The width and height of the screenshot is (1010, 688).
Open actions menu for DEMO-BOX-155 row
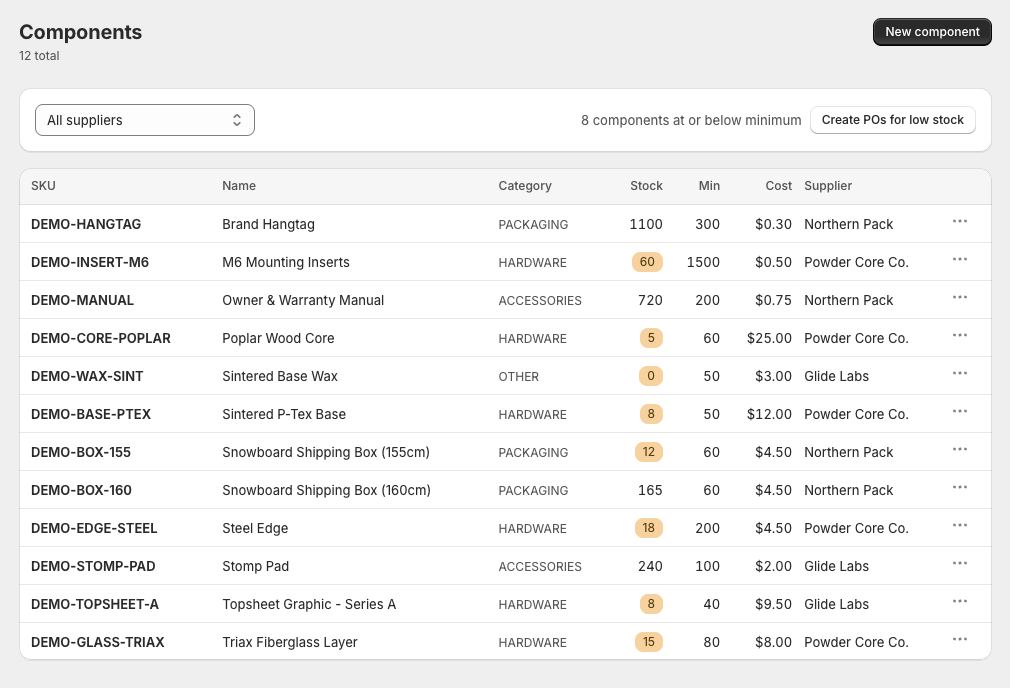coord(960,450)
